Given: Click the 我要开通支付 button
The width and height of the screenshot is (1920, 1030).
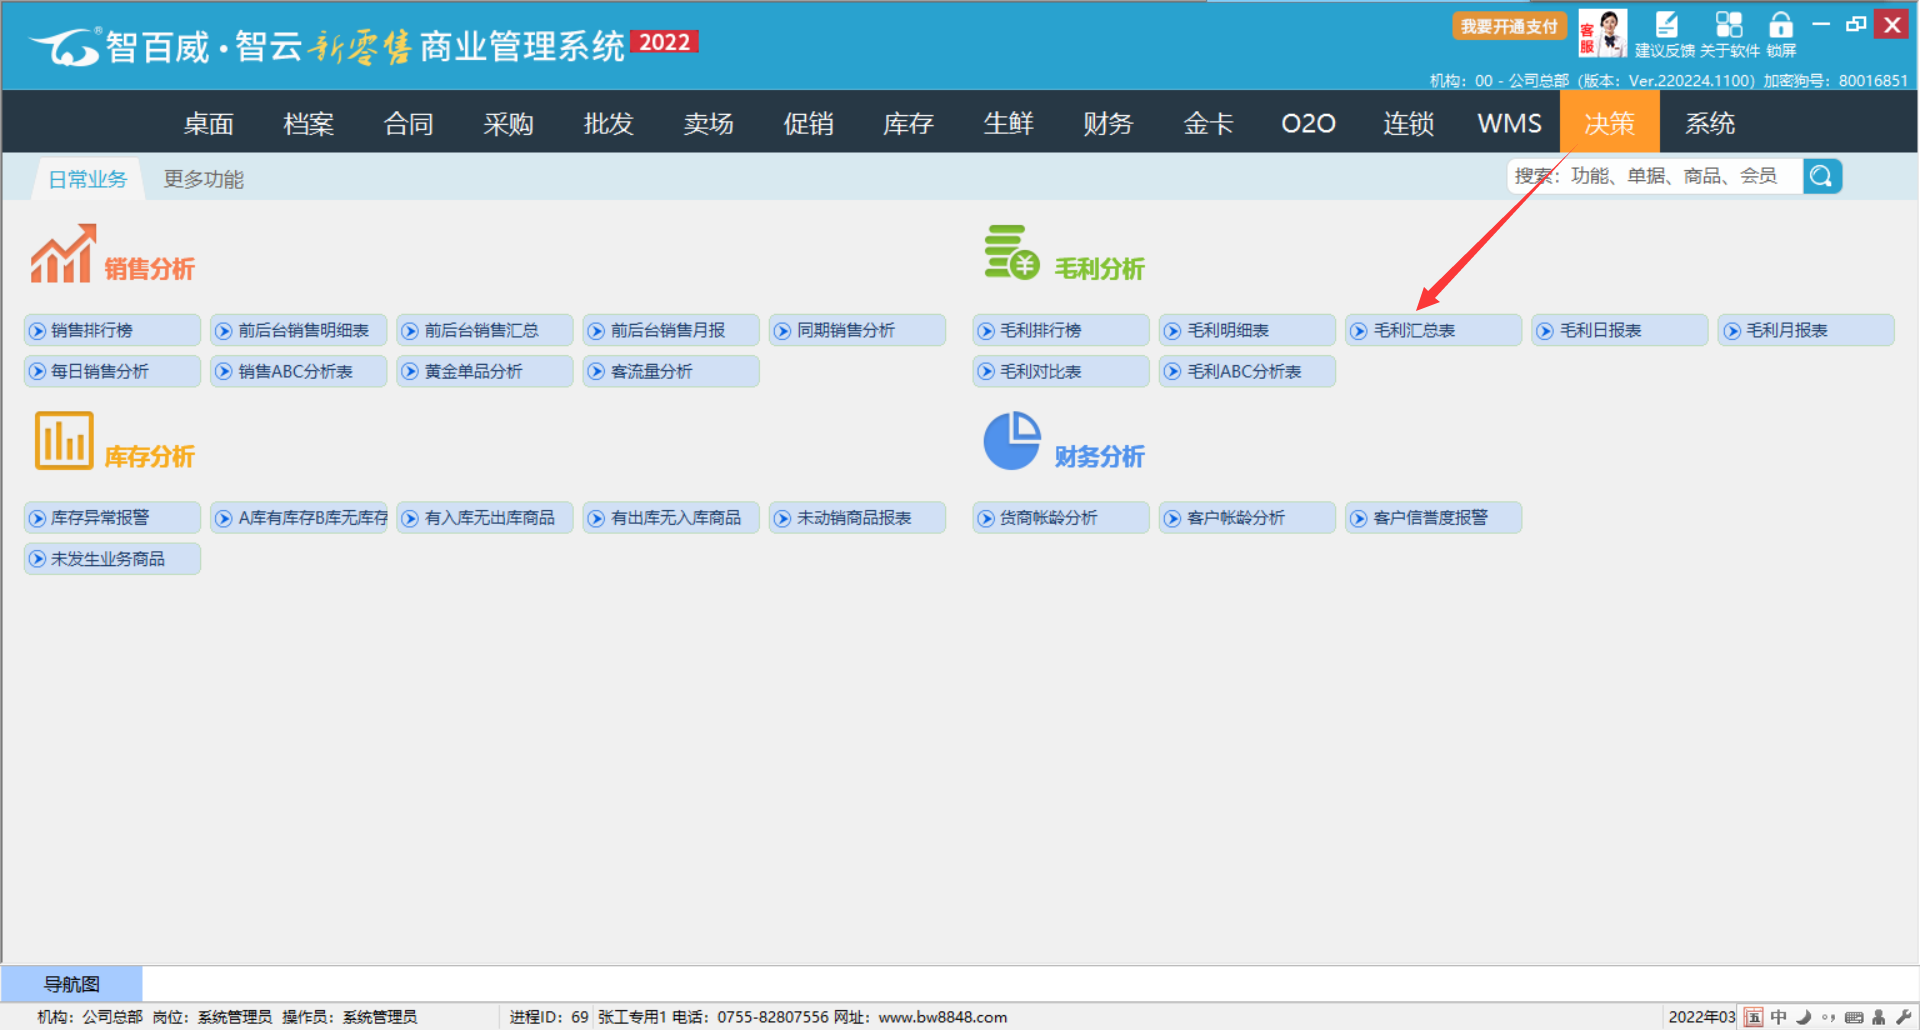Looking at the screenshot, I should point(1509,26).
